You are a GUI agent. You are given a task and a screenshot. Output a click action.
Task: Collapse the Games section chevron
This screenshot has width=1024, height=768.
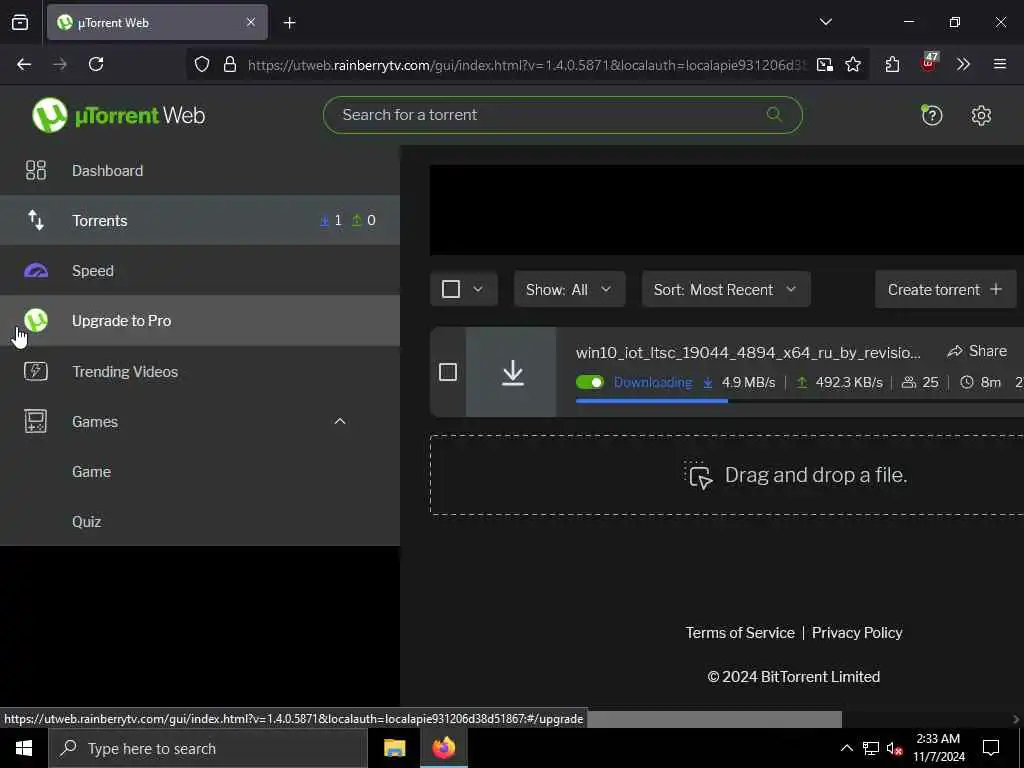(x=340, y=421)
